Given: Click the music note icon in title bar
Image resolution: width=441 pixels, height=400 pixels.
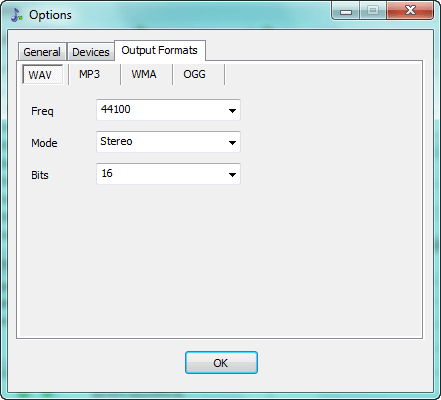Looking at the screenshot, I should [16, 15].
